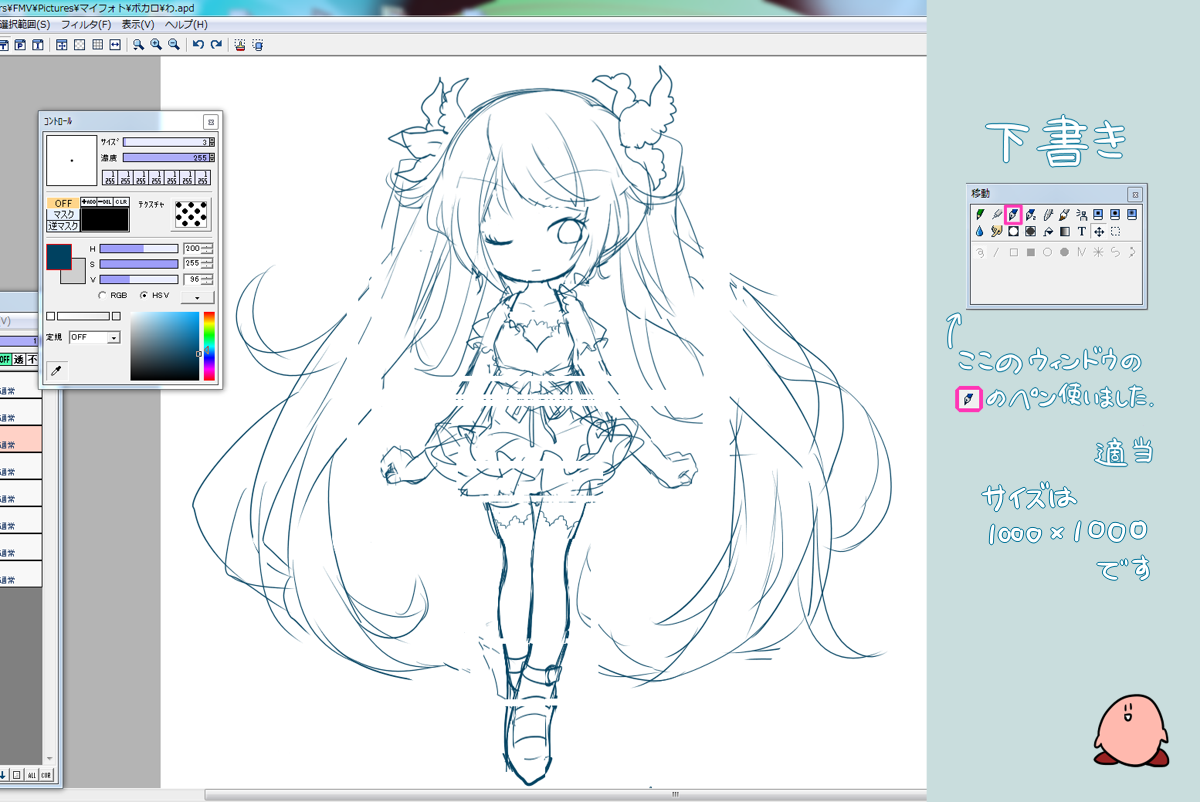Click the dark blue foreground color swatch
1200x802 pixels.
pyautogui.click(x=58, y=257)
